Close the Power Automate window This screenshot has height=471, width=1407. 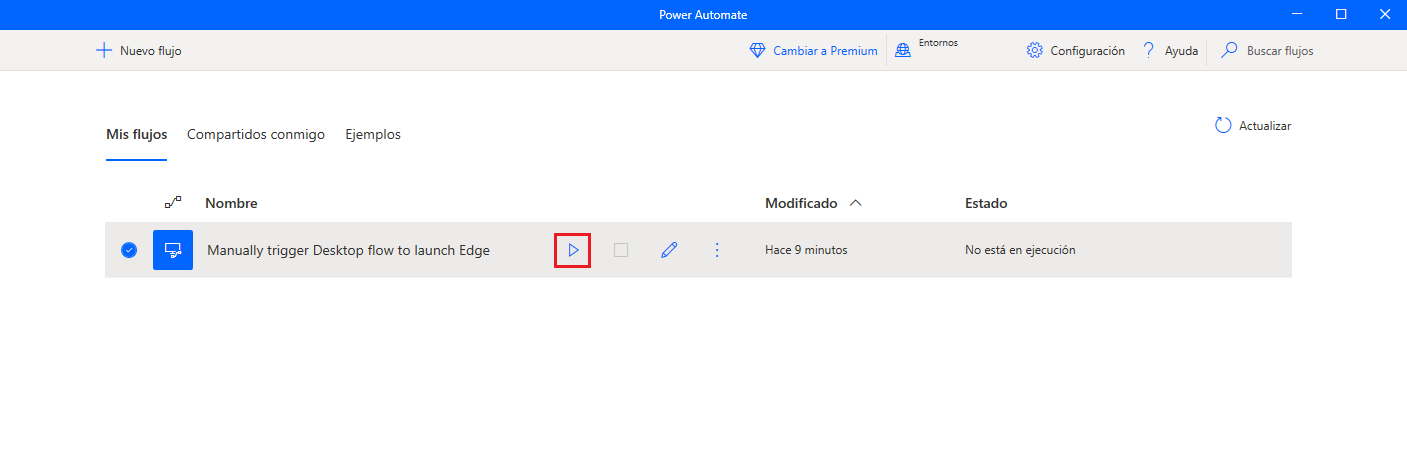coord(1385,14)
